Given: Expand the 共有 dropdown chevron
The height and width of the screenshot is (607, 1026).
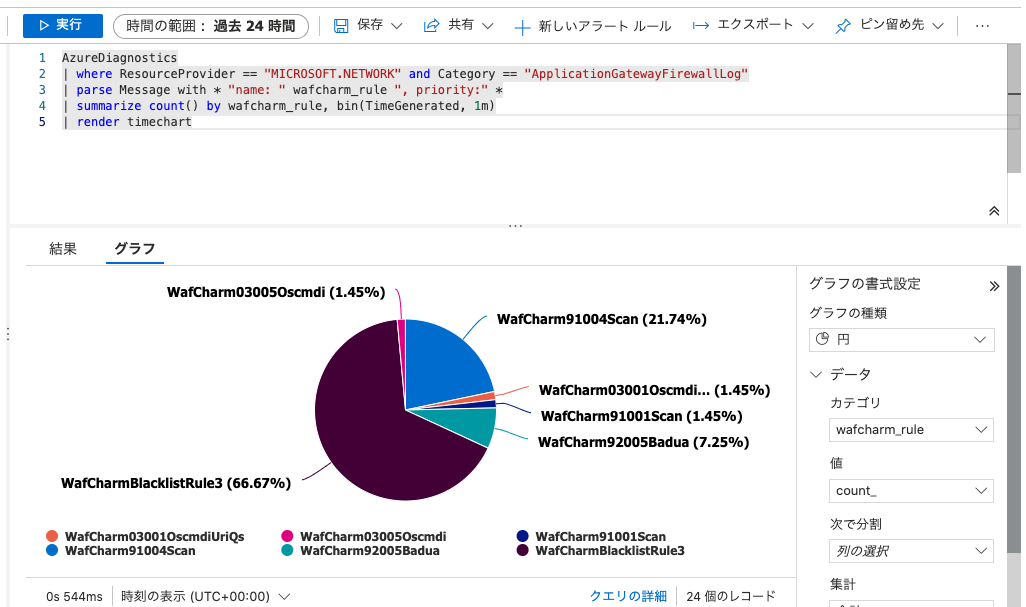Looking at the screenshot, I should point(487,26).
